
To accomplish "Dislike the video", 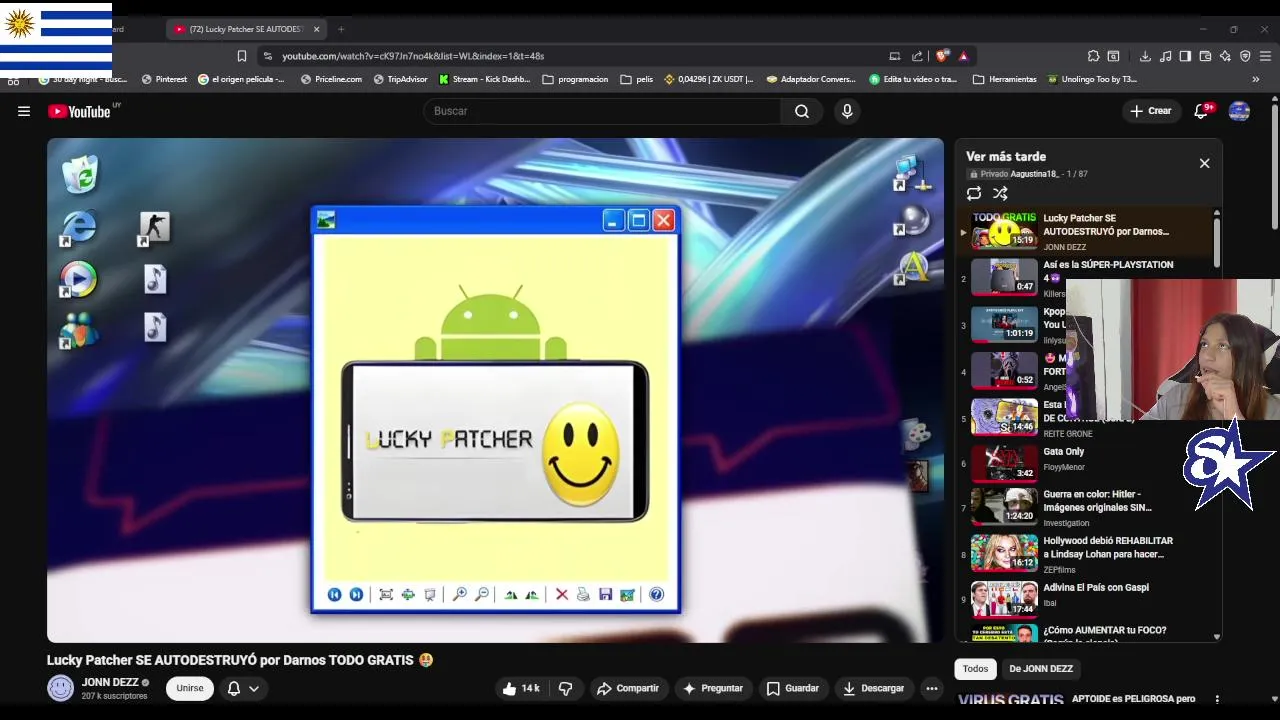I will (566, 688).
